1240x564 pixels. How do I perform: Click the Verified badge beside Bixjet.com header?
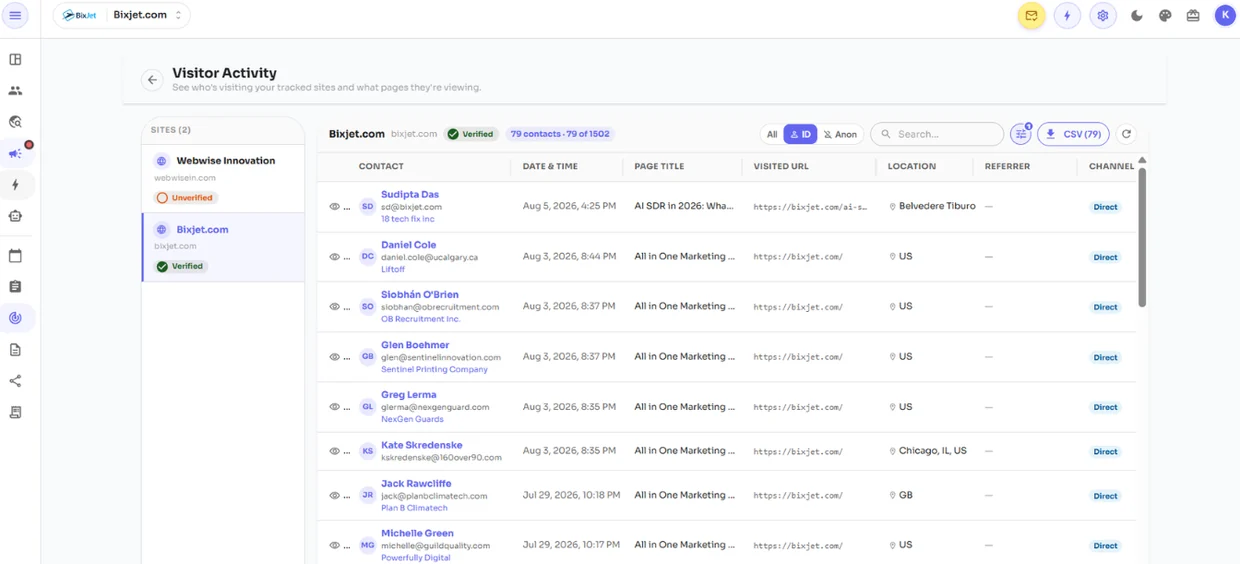click(471, 134)
